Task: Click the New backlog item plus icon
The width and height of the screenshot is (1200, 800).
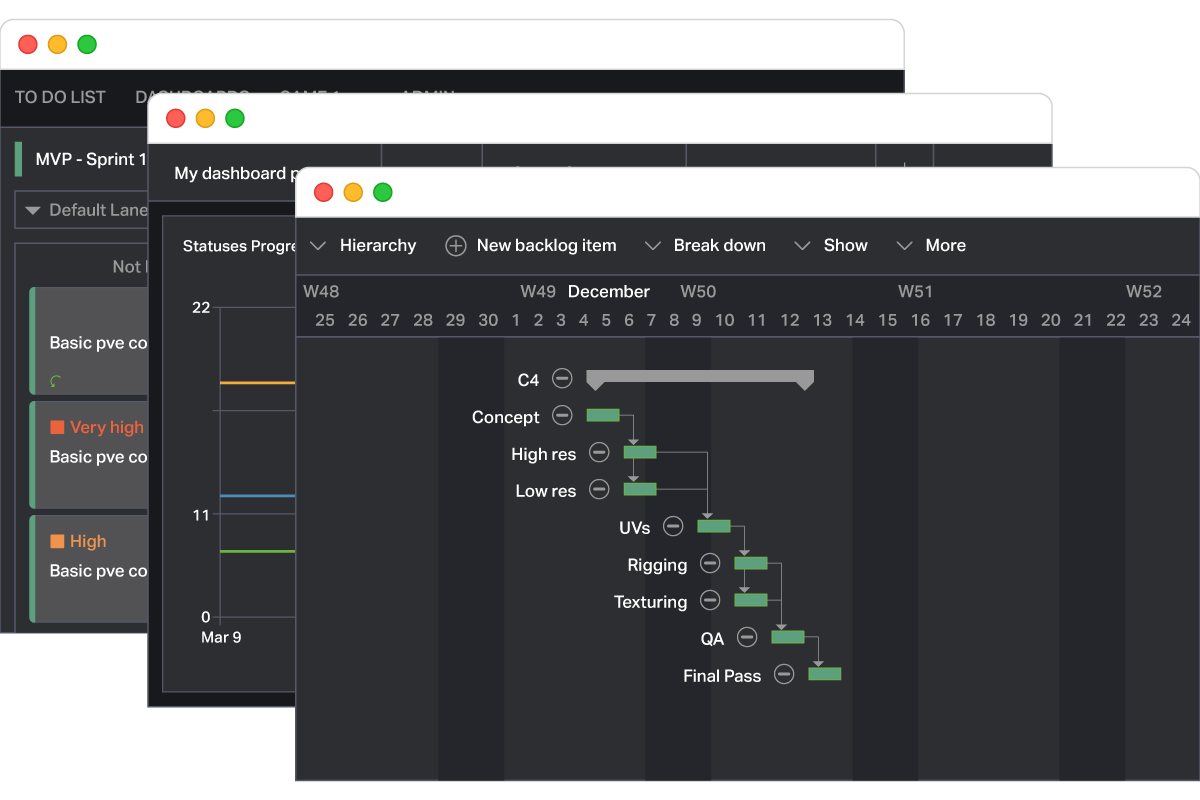Action: (x=456, y=245)
